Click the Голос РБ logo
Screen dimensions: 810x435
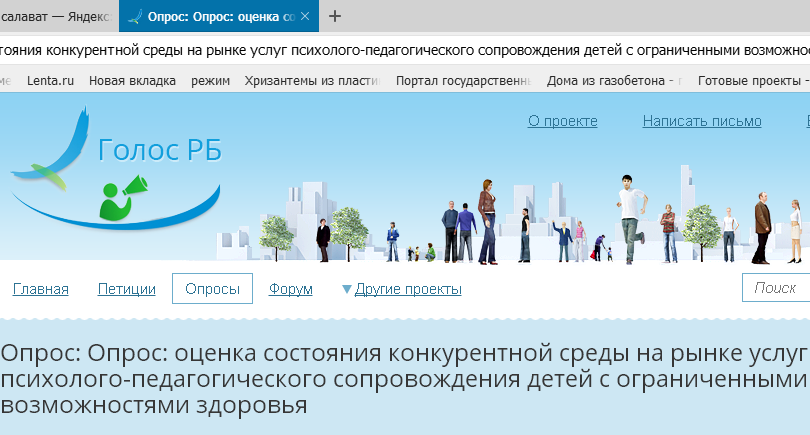115,165
